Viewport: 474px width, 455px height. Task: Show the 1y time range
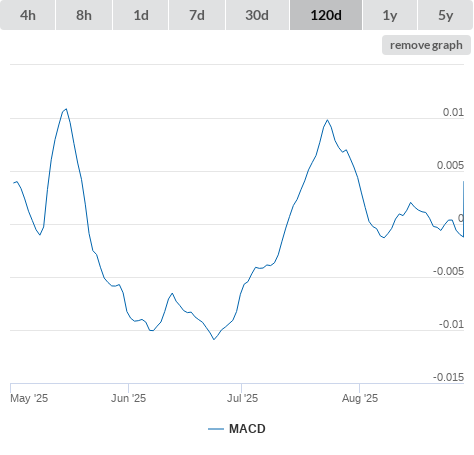[x=390, y=15]
